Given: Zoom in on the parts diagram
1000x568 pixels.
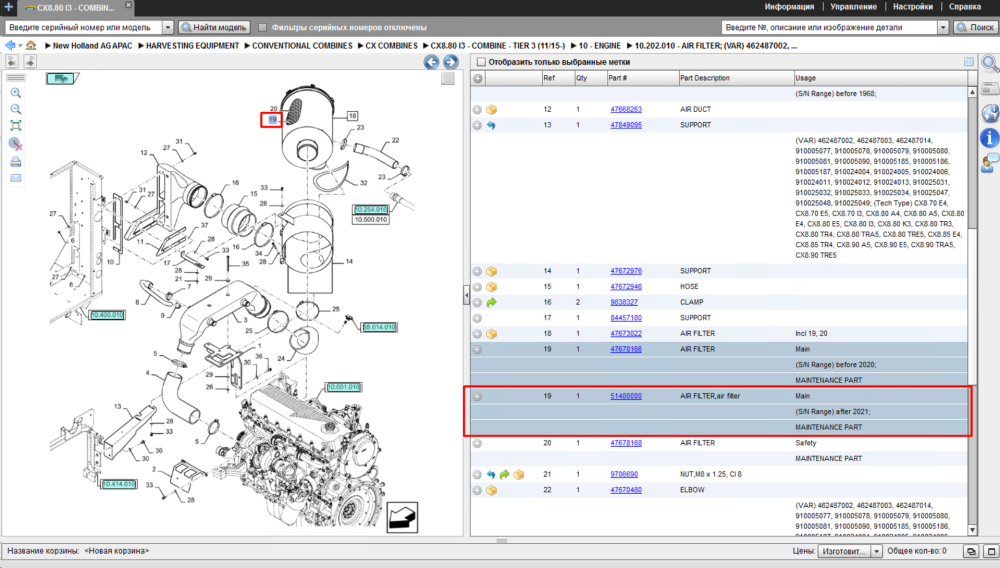Looking at the screenshot, I should (x=16, y=93).
